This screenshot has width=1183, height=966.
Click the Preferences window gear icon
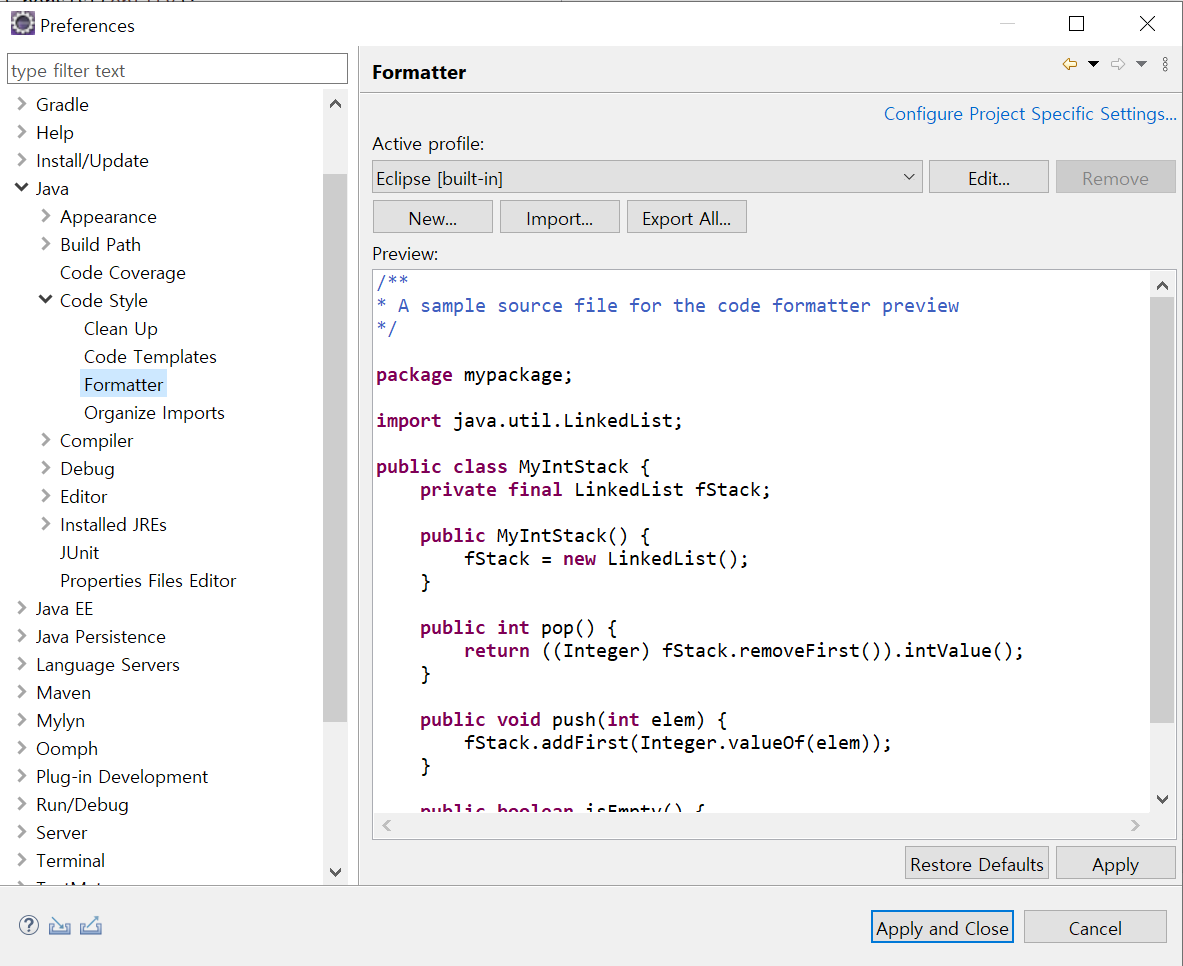23,23
